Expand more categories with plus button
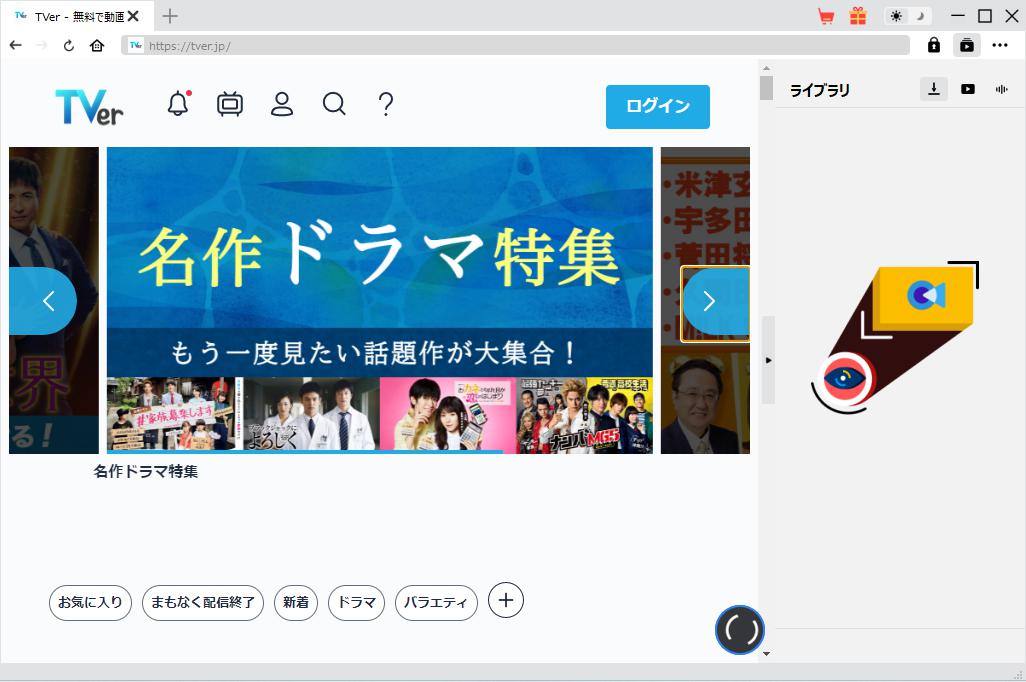This screenshot has height=682, width=1026. click(x=506, y=600)
